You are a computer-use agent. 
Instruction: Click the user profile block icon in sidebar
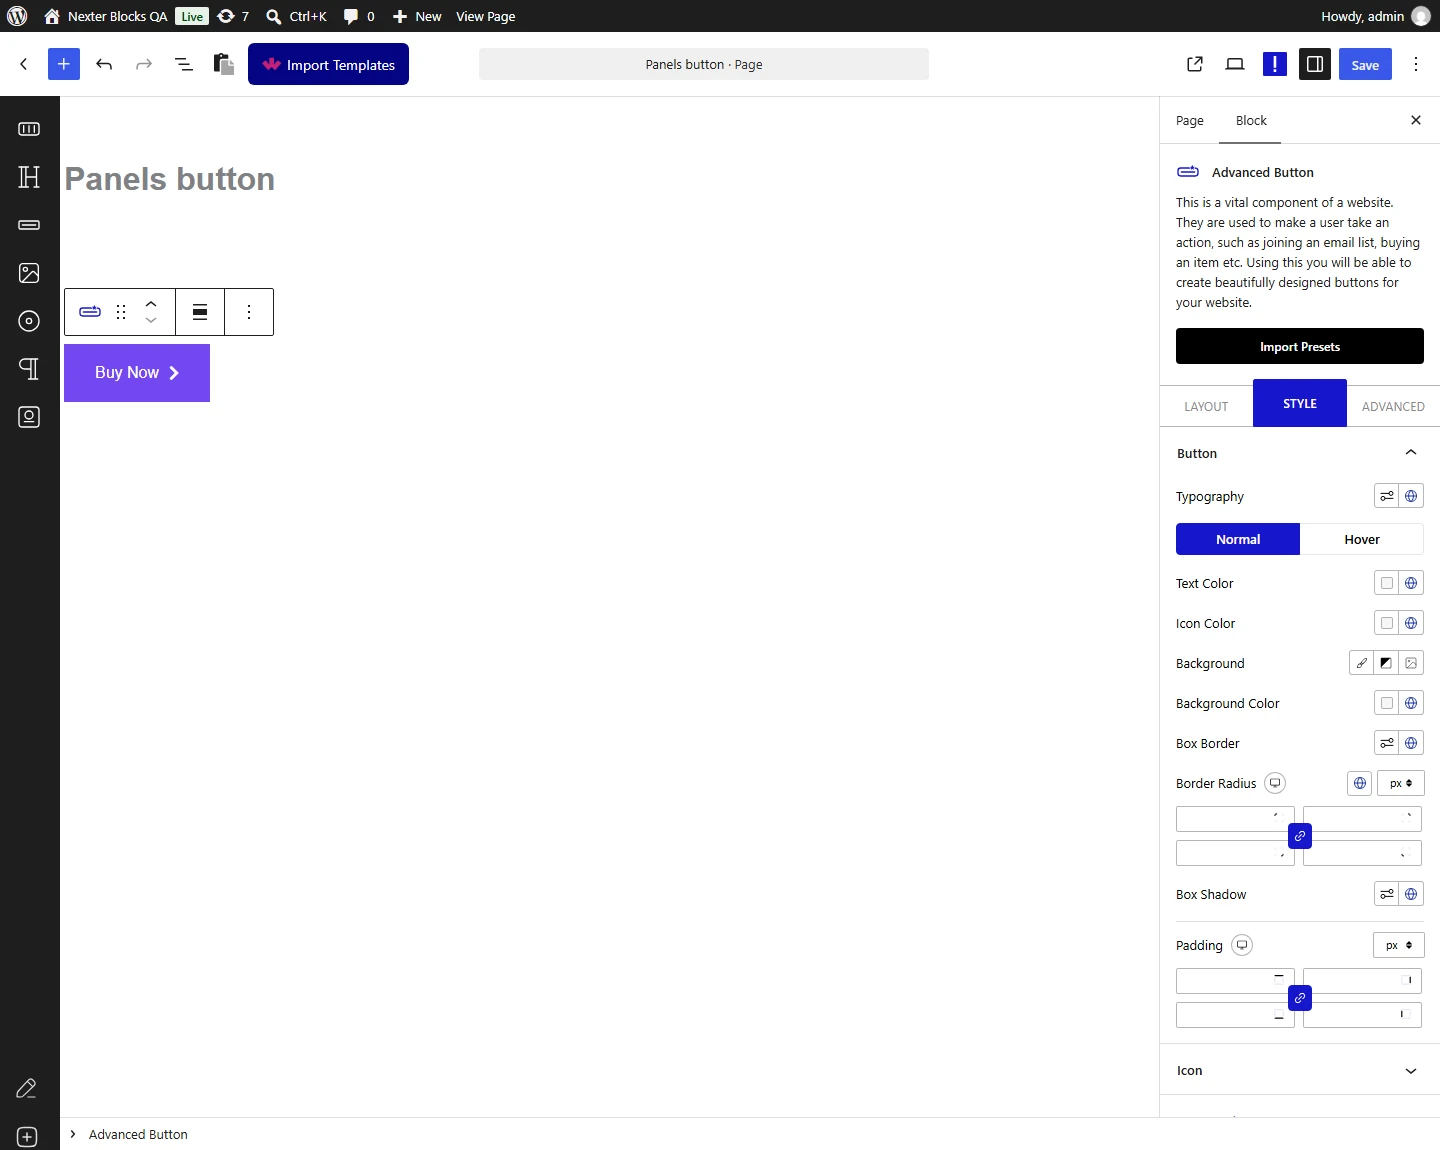click(29, 417)
